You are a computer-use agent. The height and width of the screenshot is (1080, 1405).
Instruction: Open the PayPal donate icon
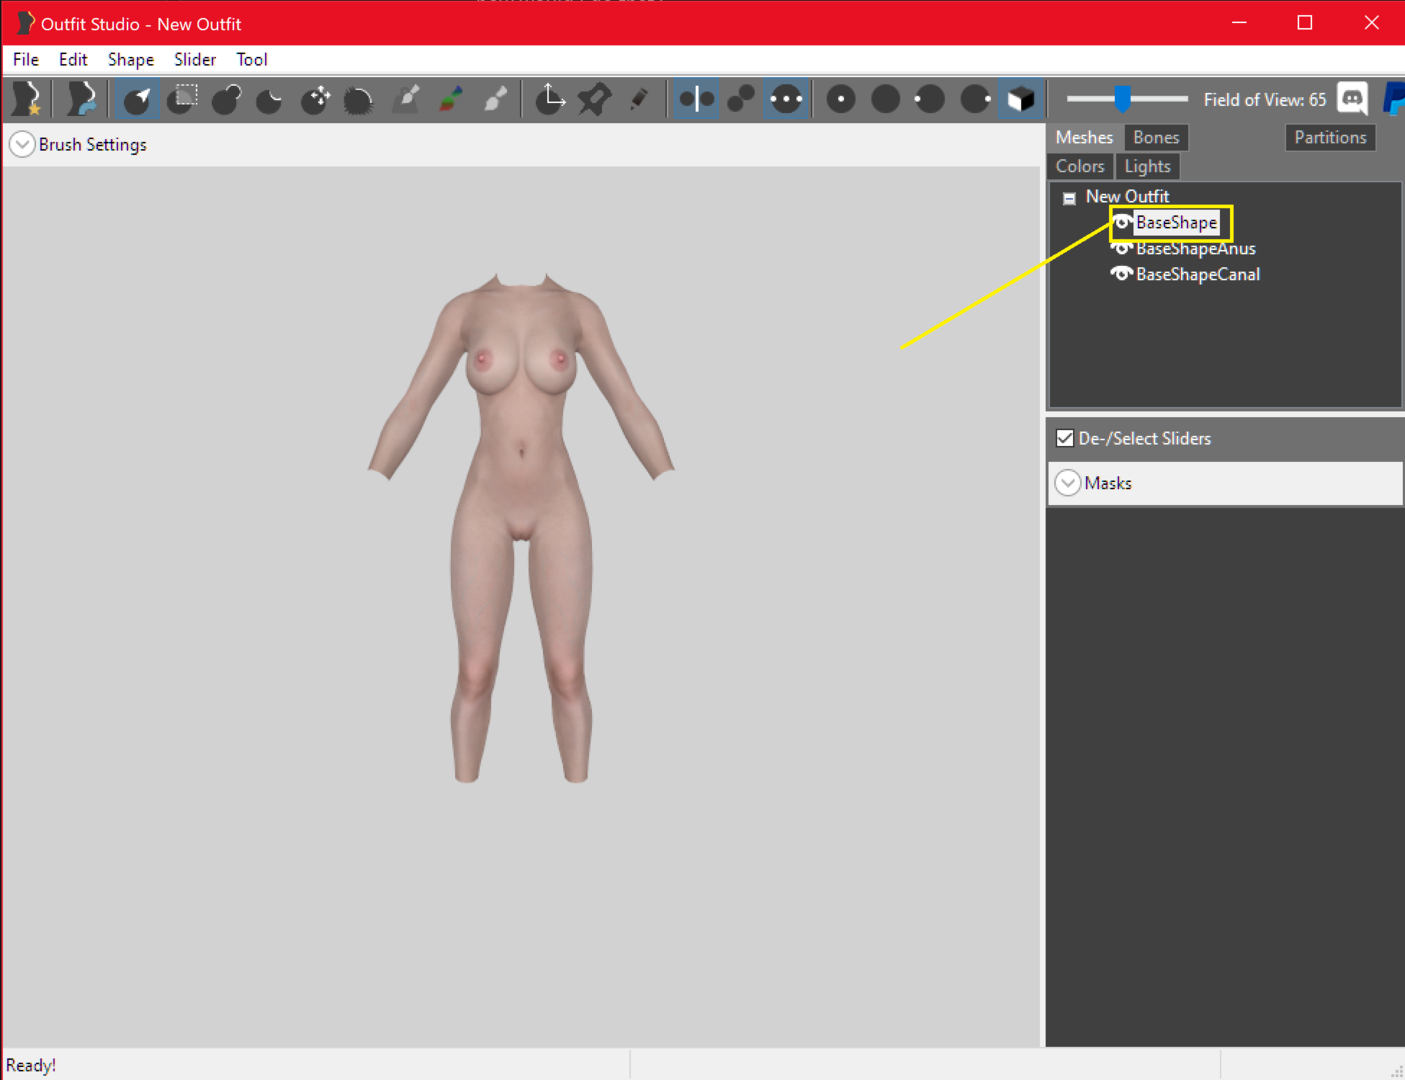point(1393,99)
